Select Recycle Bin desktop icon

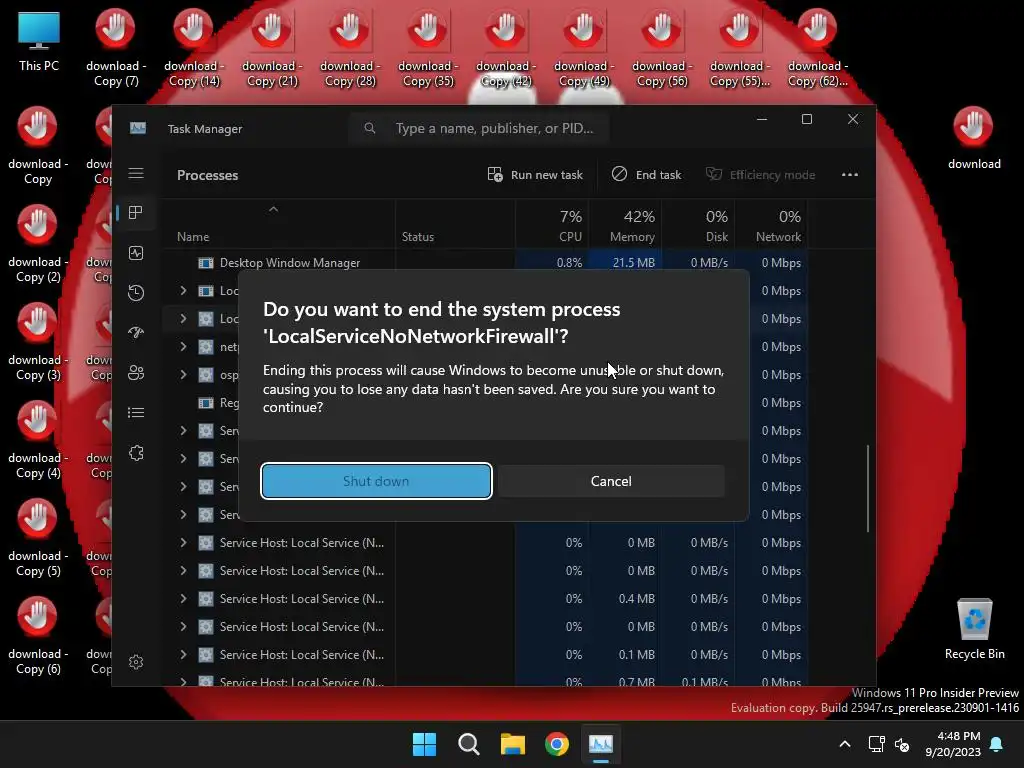pos(974,630)
